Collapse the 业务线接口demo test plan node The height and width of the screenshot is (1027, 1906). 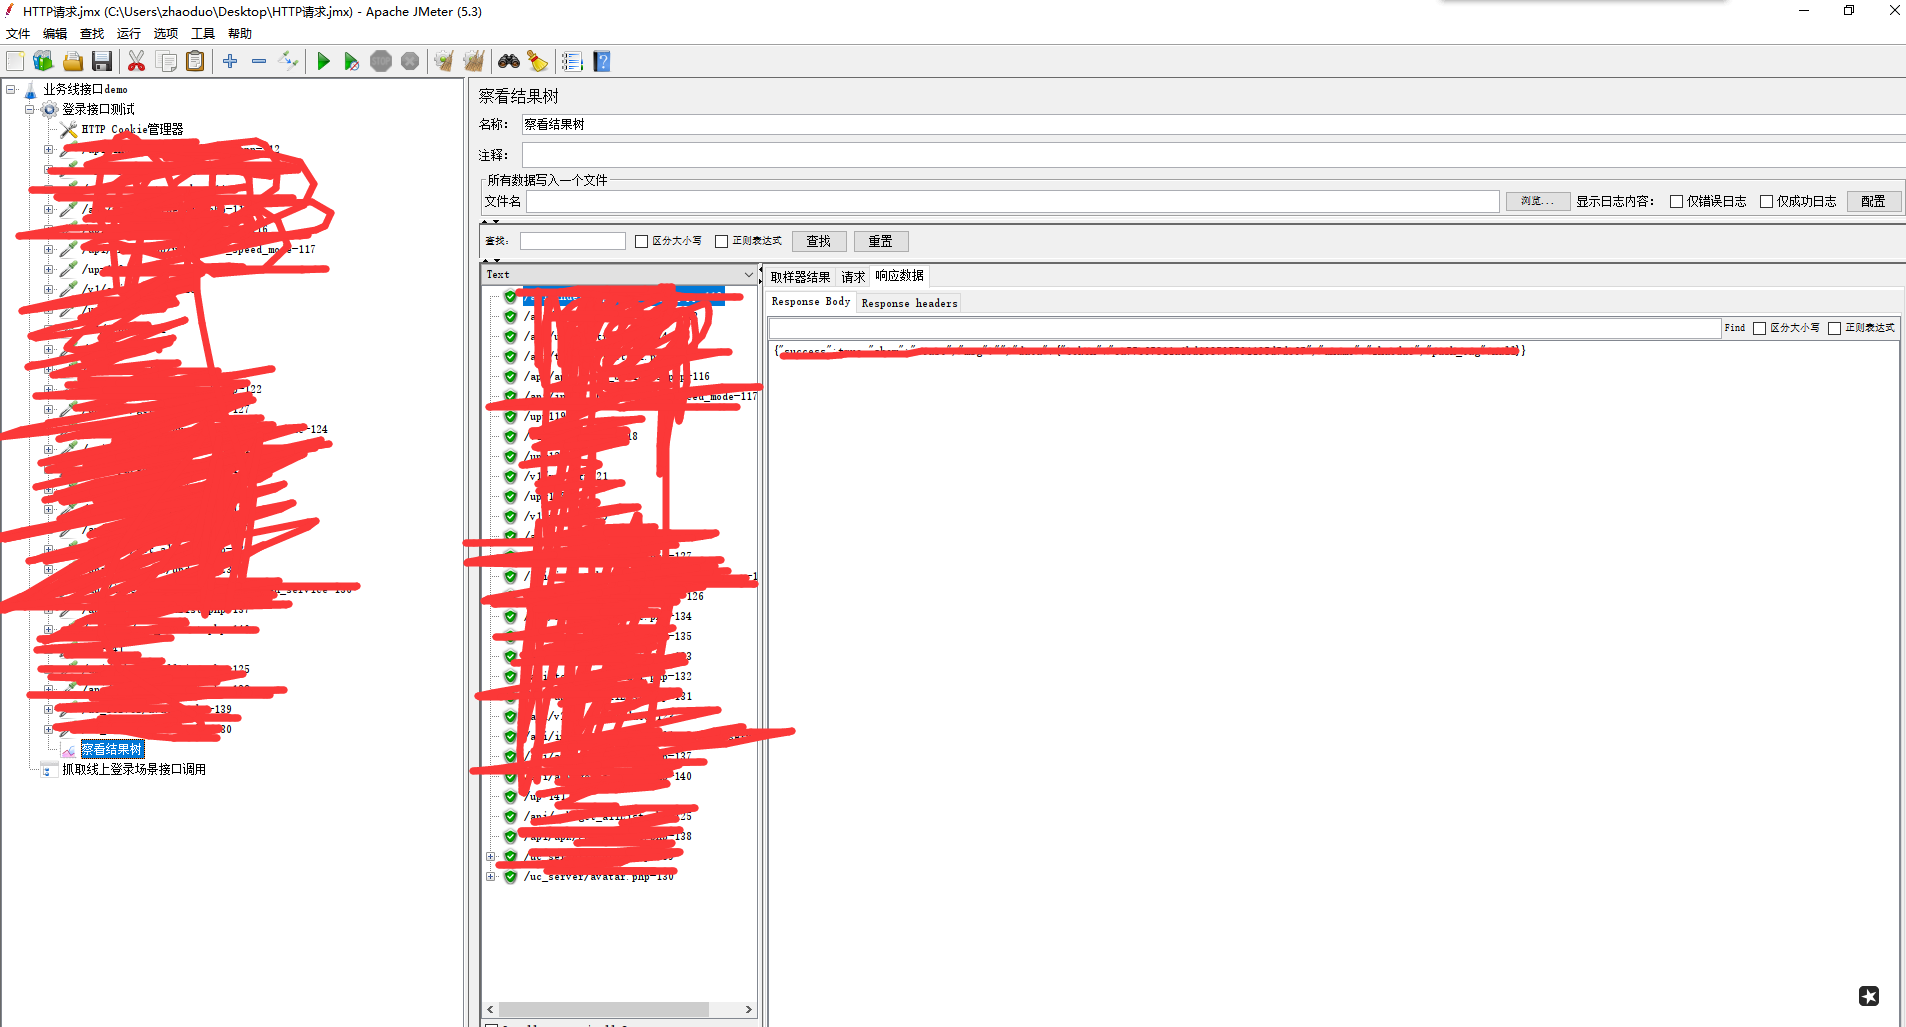pos(11,90)
